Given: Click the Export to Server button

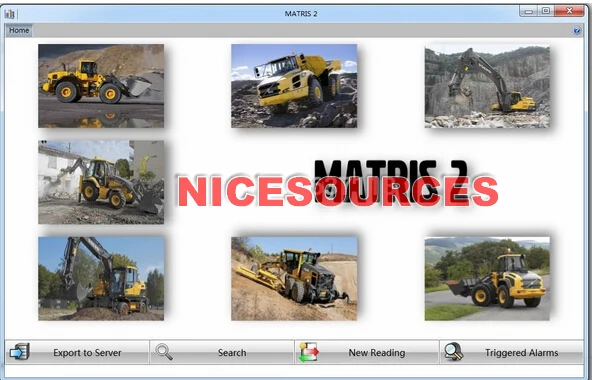Looking at the screenshot, I should click(x=77, y=352).
